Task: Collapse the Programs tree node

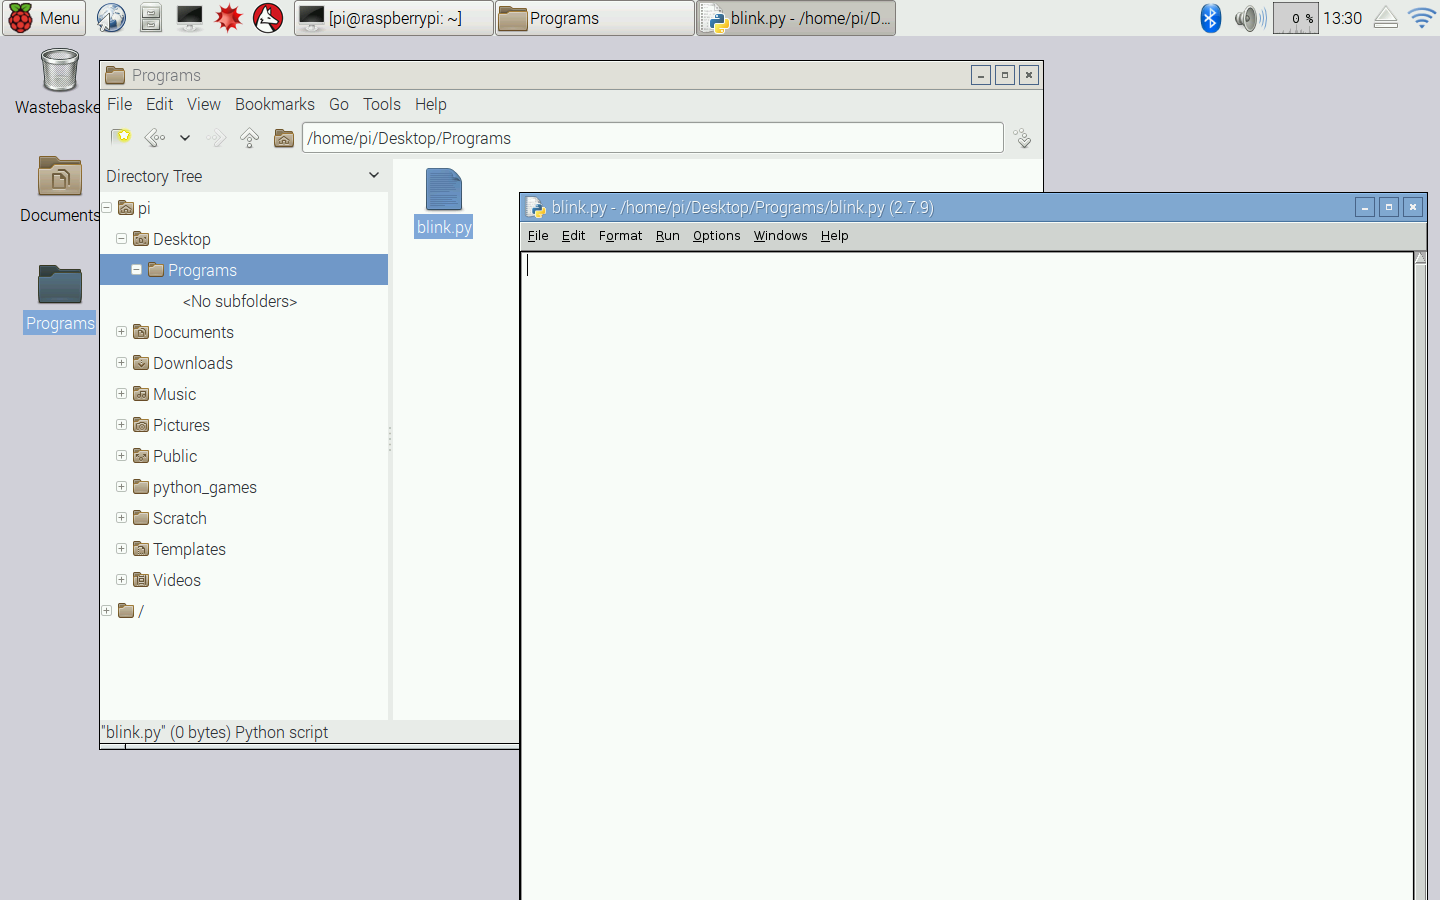Action: [x=136, y=269]
